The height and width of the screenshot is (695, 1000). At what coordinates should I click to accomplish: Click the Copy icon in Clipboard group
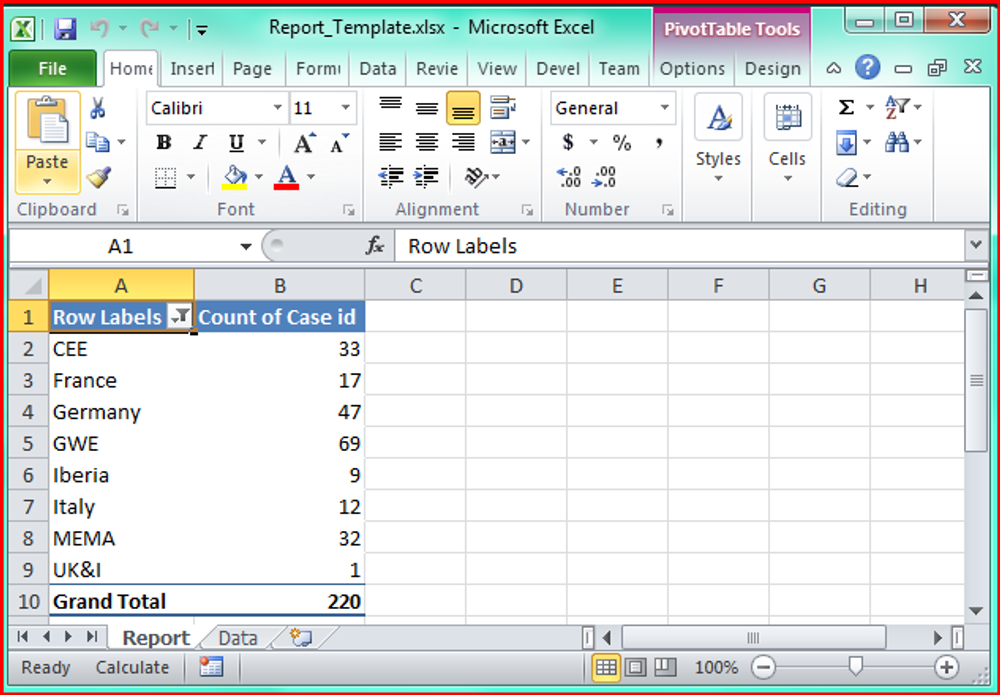coord(98,140)
